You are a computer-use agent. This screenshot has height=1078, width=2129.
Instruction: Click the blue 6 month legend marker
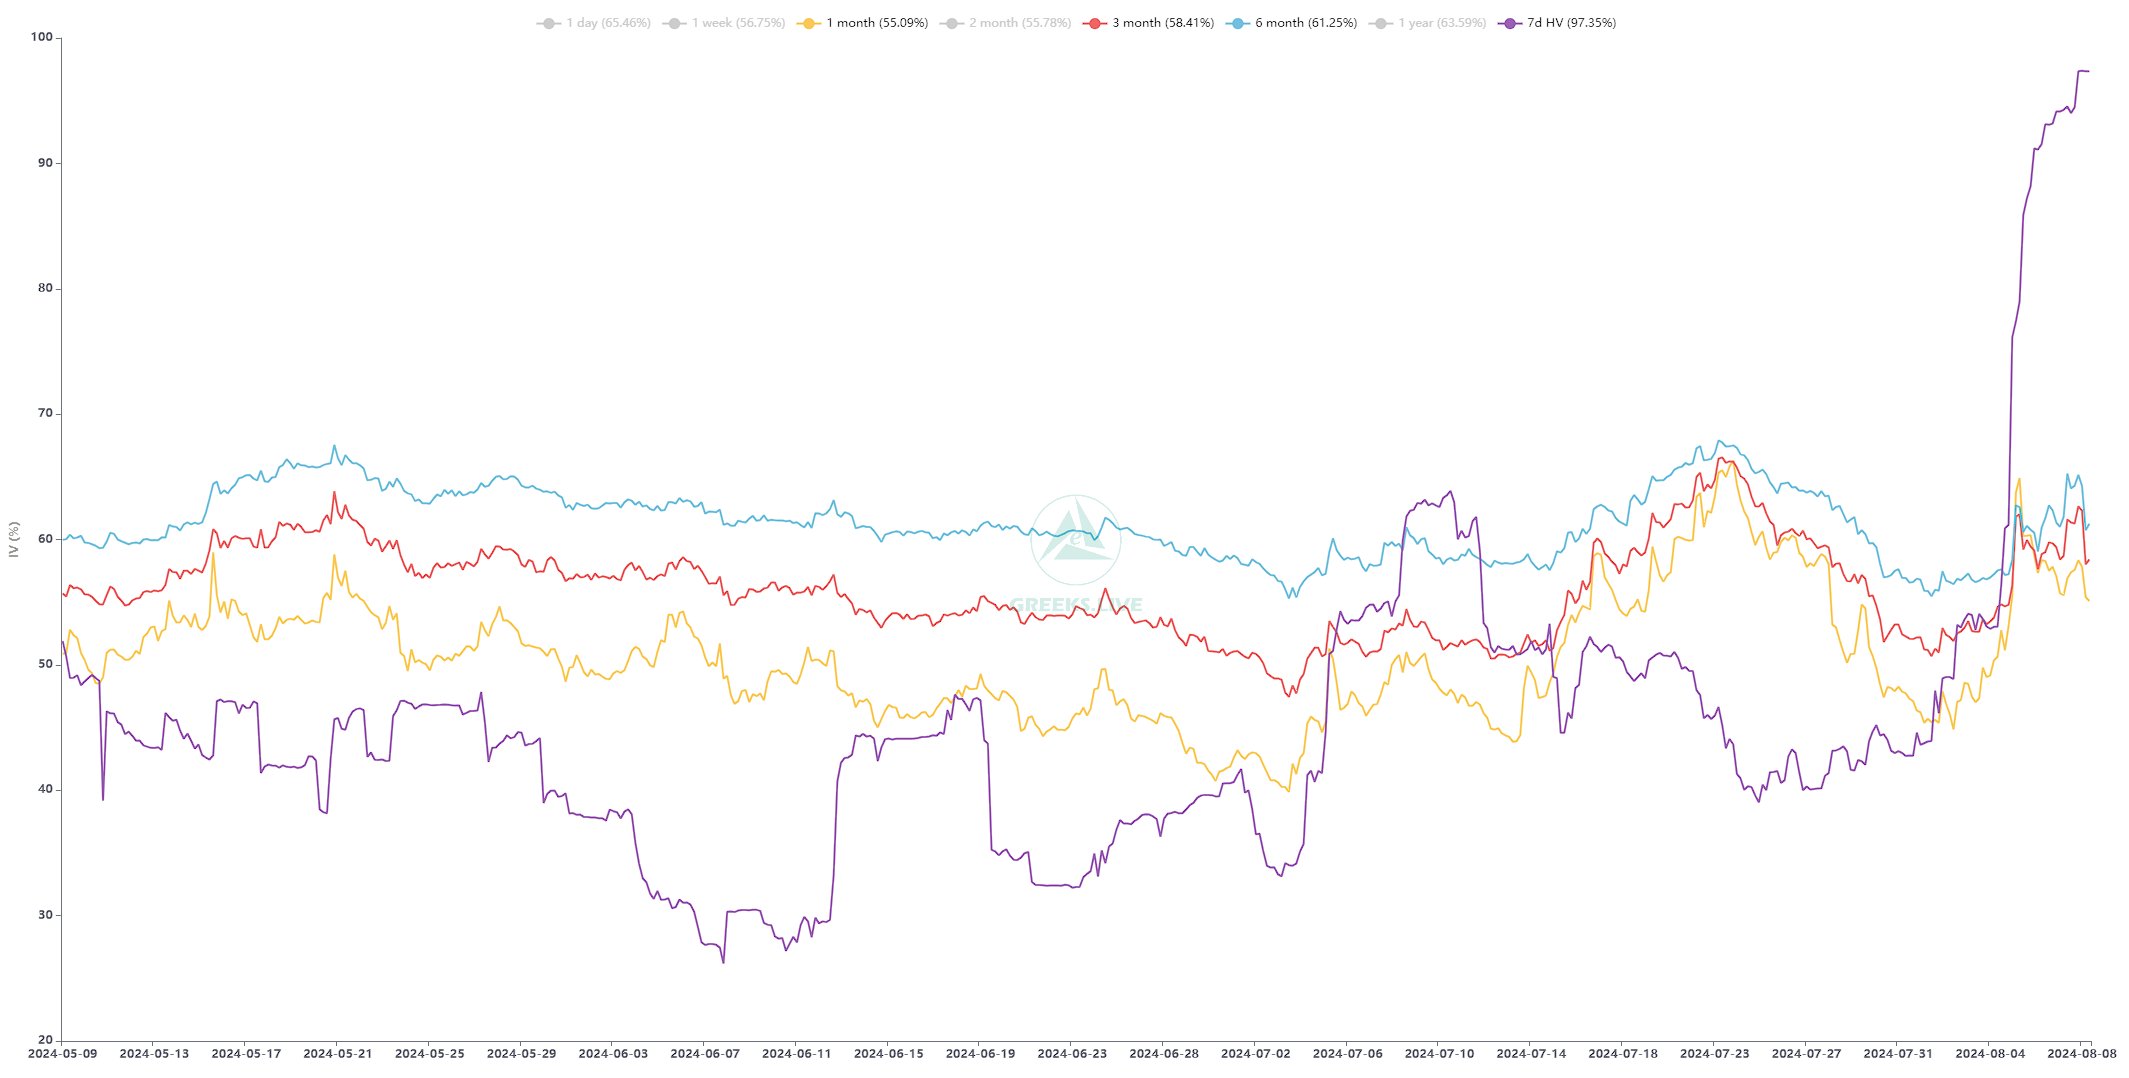pyautogui.click(x=1236, y=23)
